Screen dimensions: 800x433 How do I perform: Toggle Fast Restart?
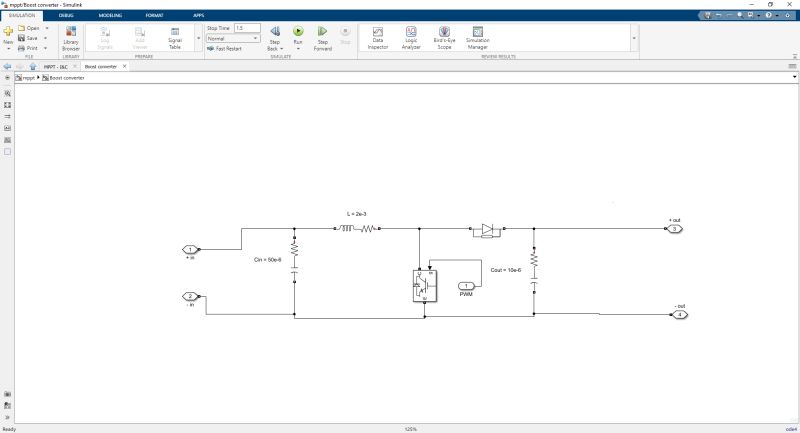pyautogui.click(x=224, y=48)
